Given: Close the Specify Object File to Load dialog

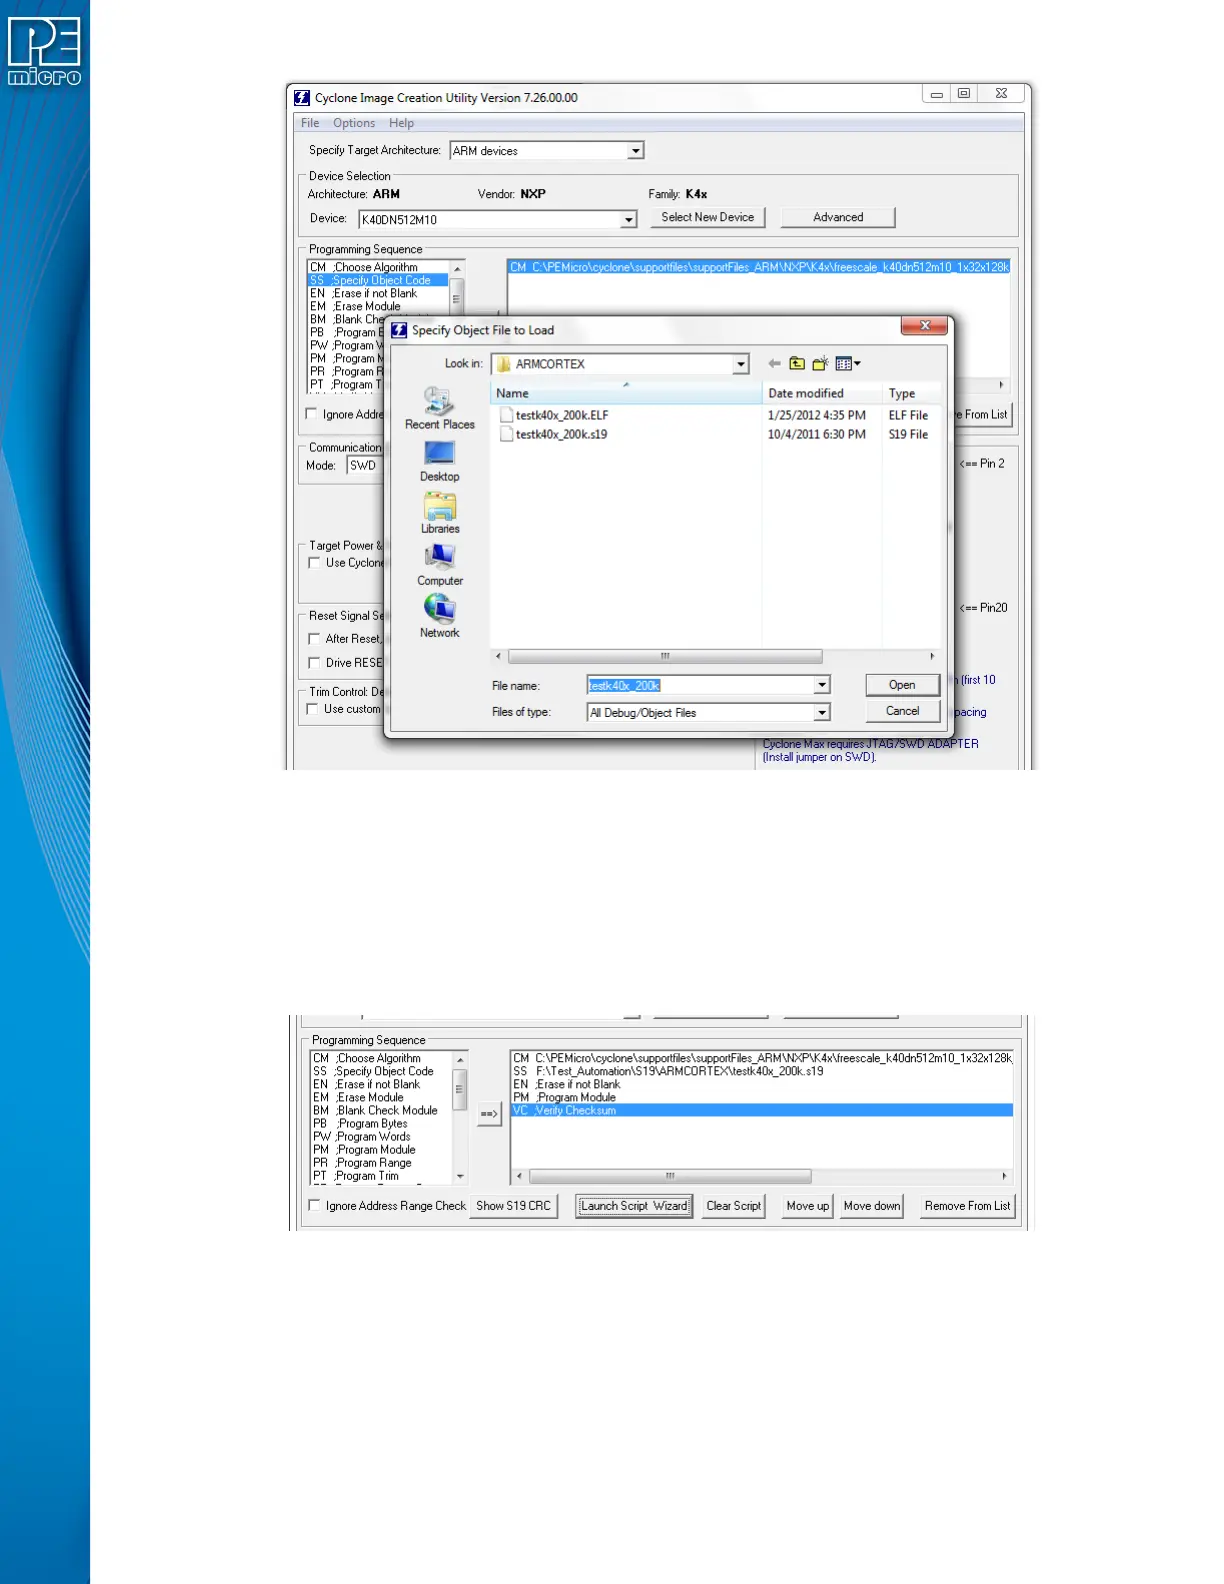Looking at the screenshot, I should click(925, 325).
